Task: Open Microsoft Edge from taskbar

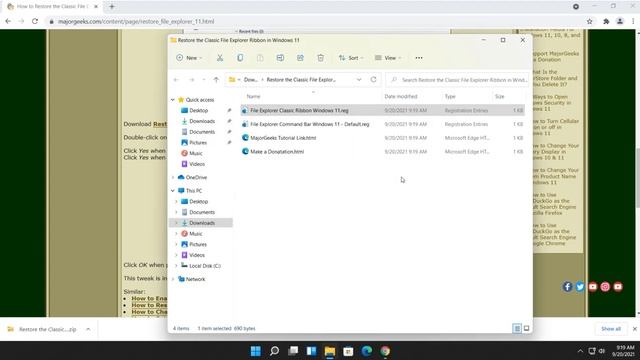Action: [x=367, y=351]
